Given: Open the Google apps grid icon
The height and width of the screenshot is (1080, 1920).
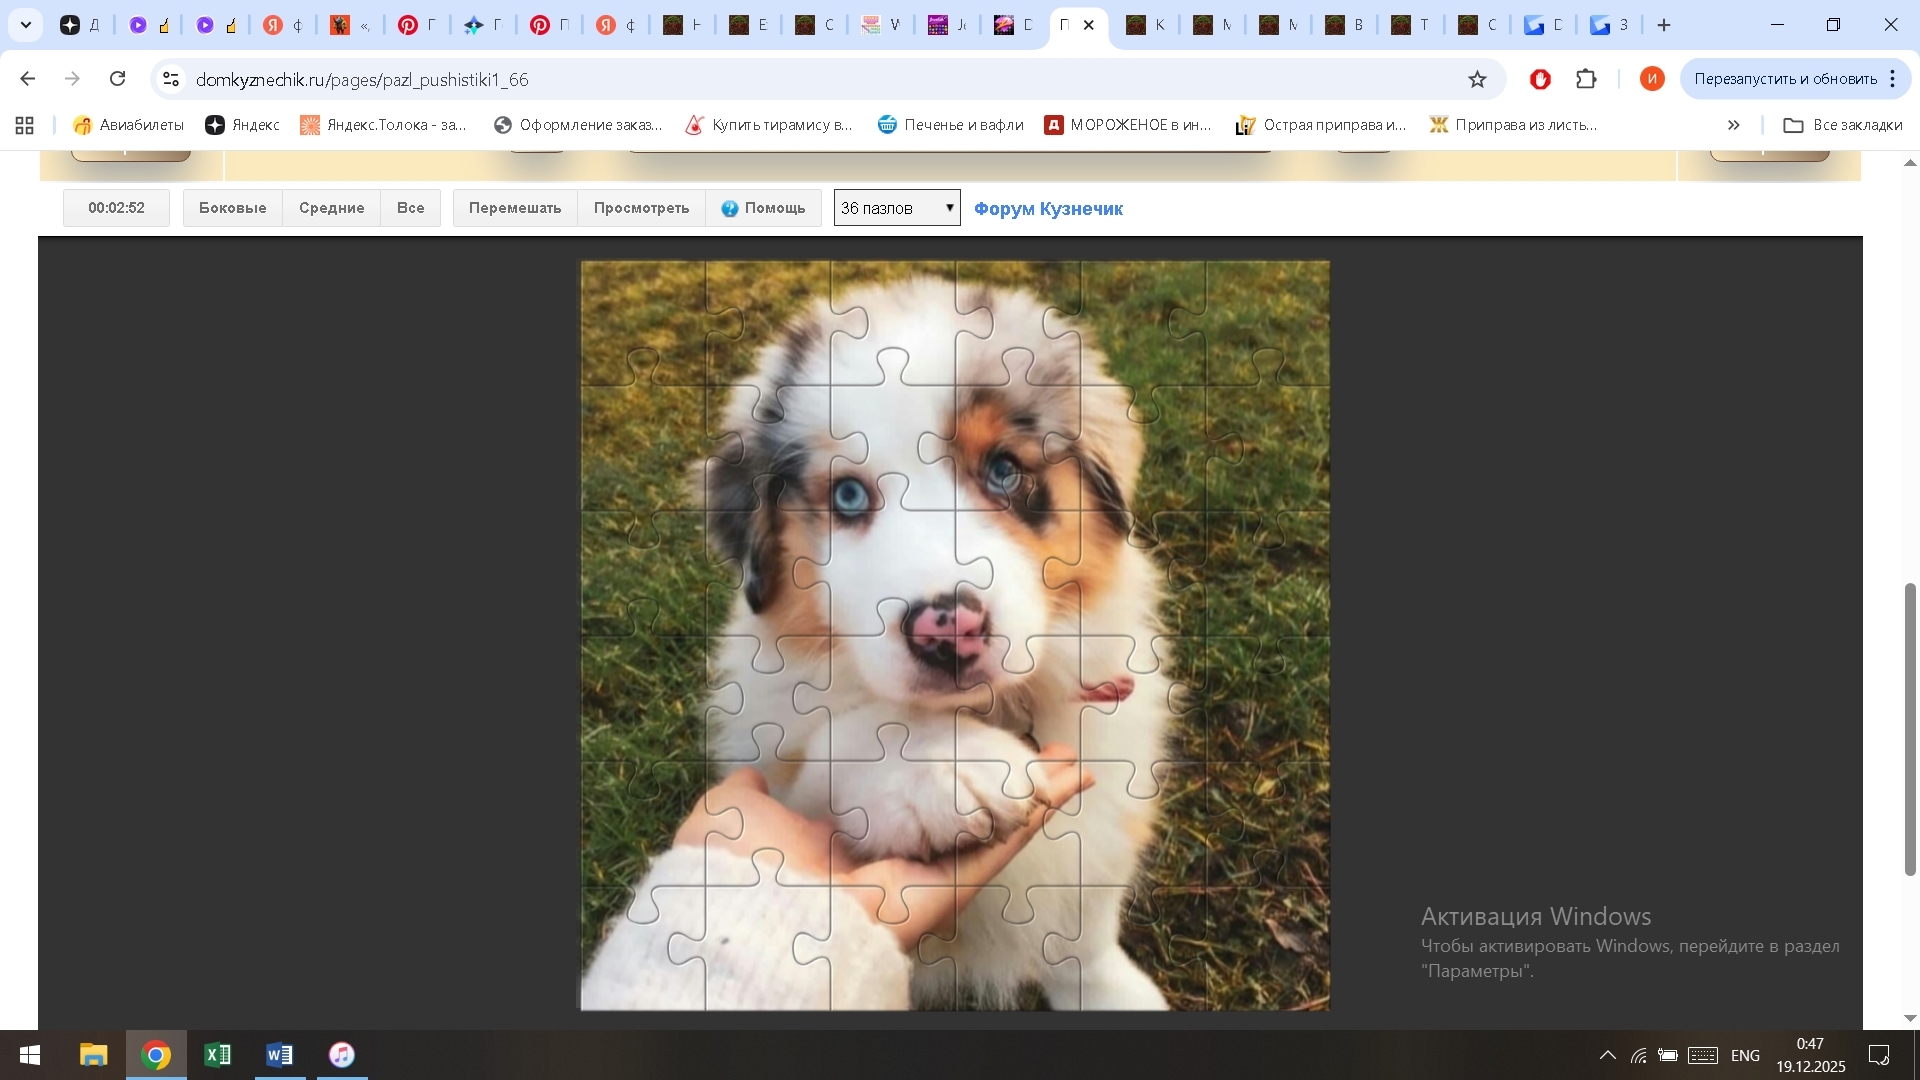Looking at the screenshot, I should point(25,125).
